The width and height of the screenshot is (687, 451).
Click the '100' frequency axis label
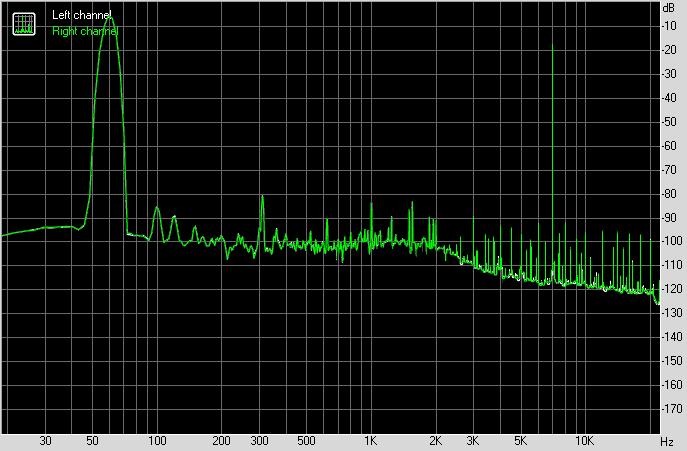click(x=157, y=440)
